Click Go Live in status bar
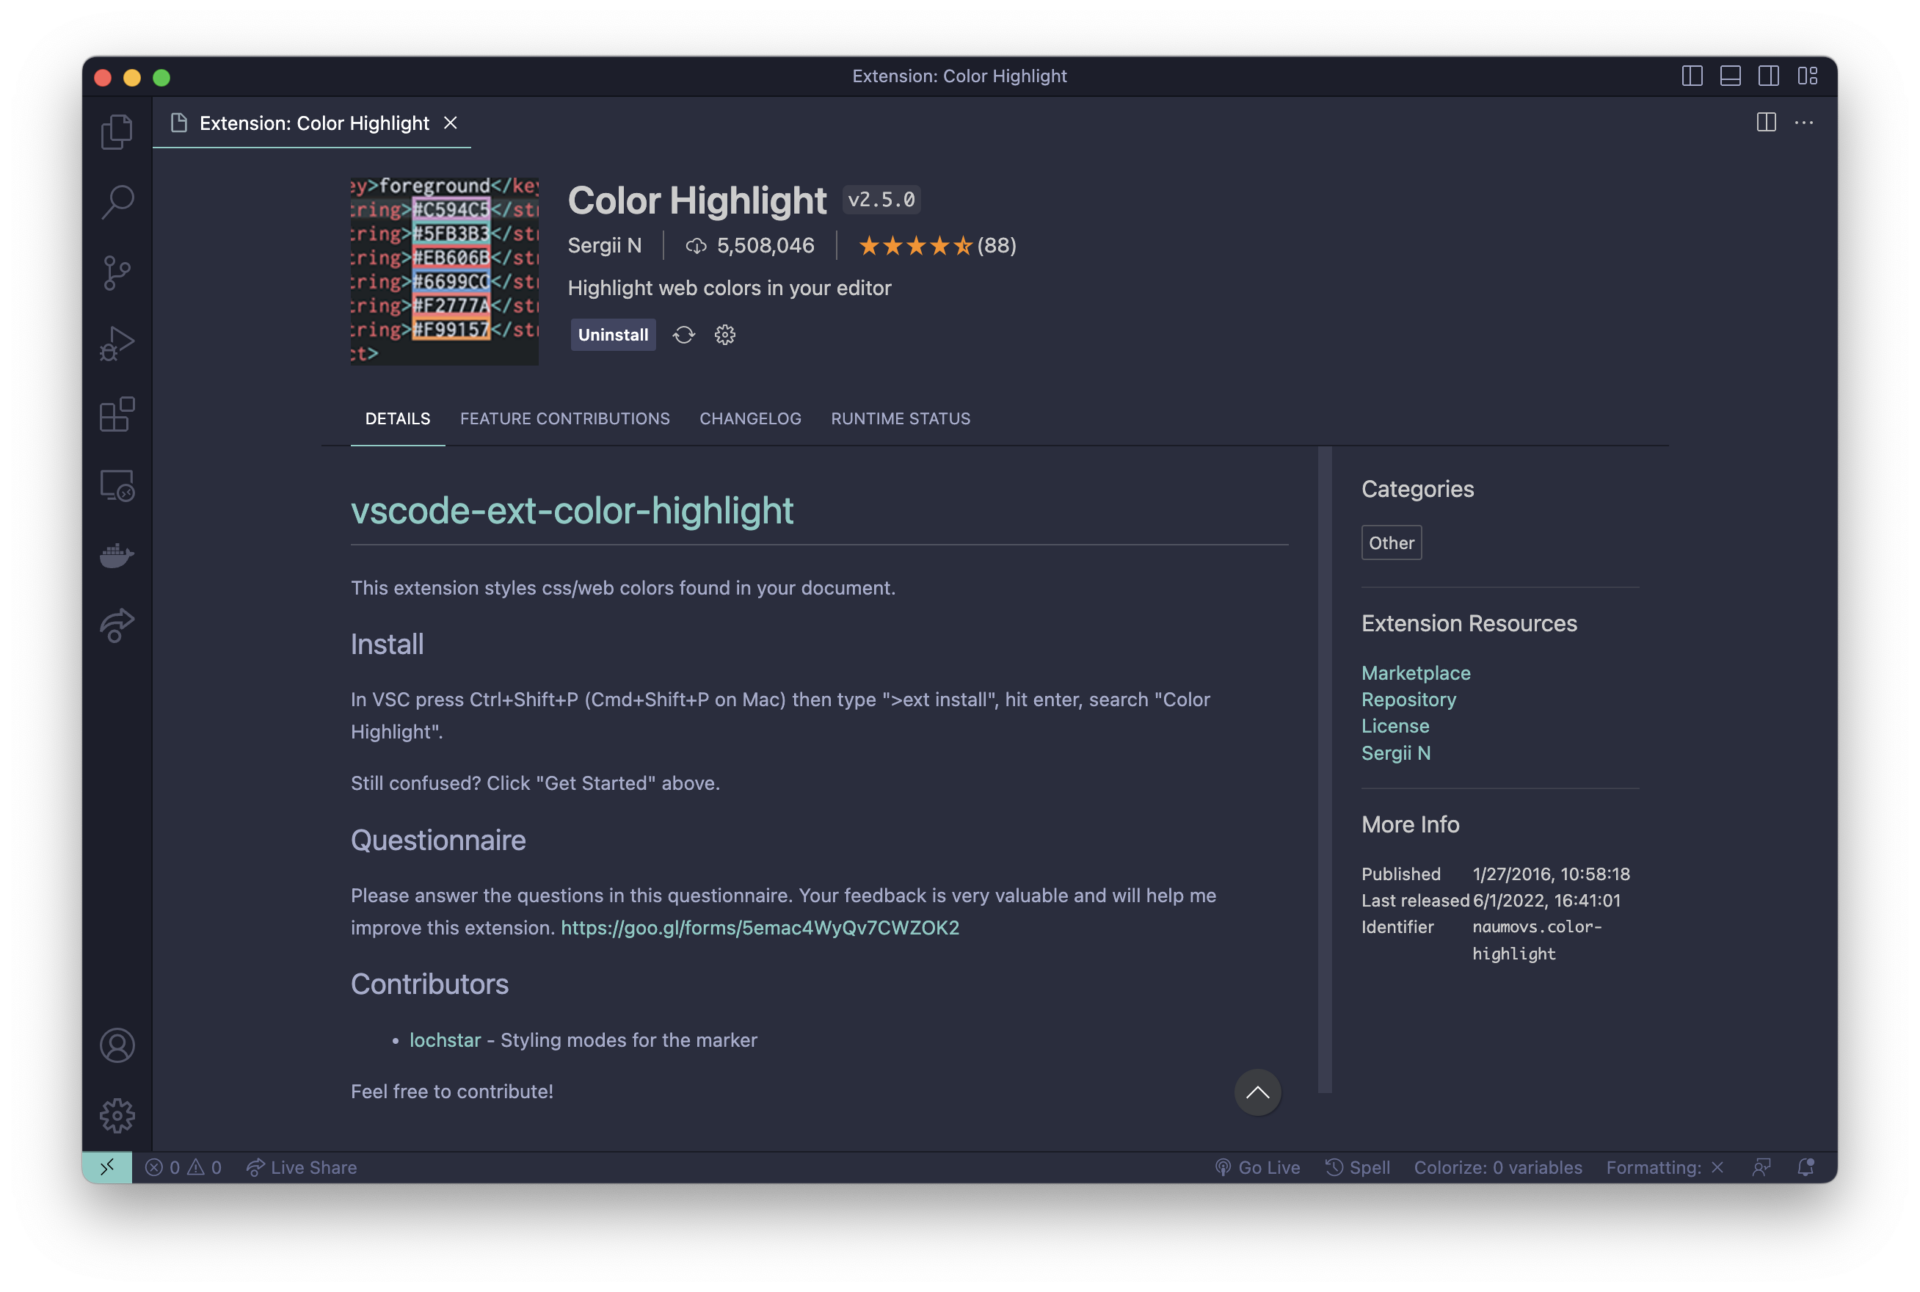This screenshot has width=1920, height=1292. [x=1257, y=1168]
